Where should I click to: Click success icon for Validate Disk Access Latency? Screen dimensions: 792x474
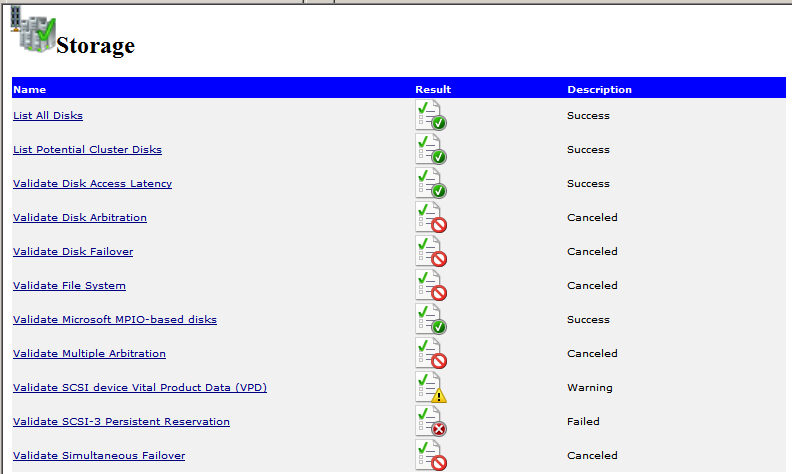click(431, 183)
